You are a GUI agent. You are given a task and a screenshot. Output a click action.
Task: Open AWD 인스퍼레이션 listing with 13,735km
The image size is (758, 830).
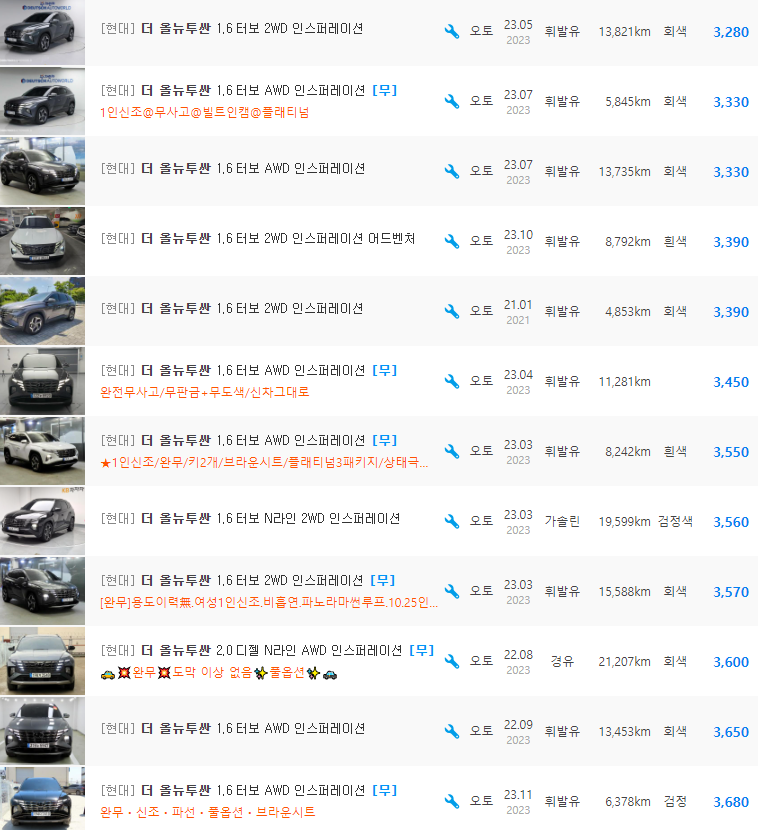point(233,168)
